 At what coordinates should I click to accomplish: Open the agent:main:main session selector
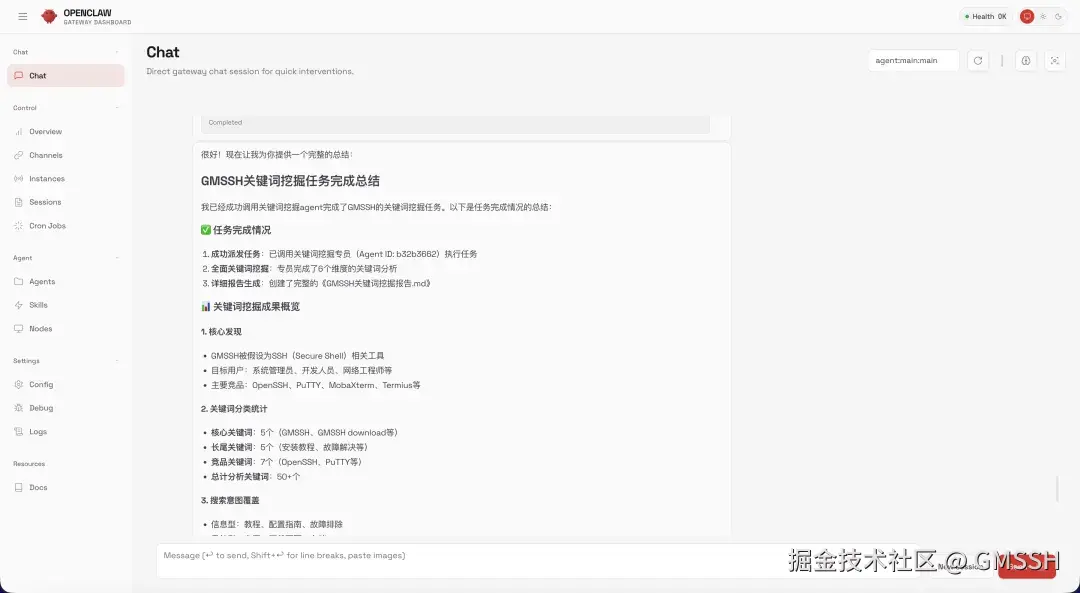tap(913, 61)
